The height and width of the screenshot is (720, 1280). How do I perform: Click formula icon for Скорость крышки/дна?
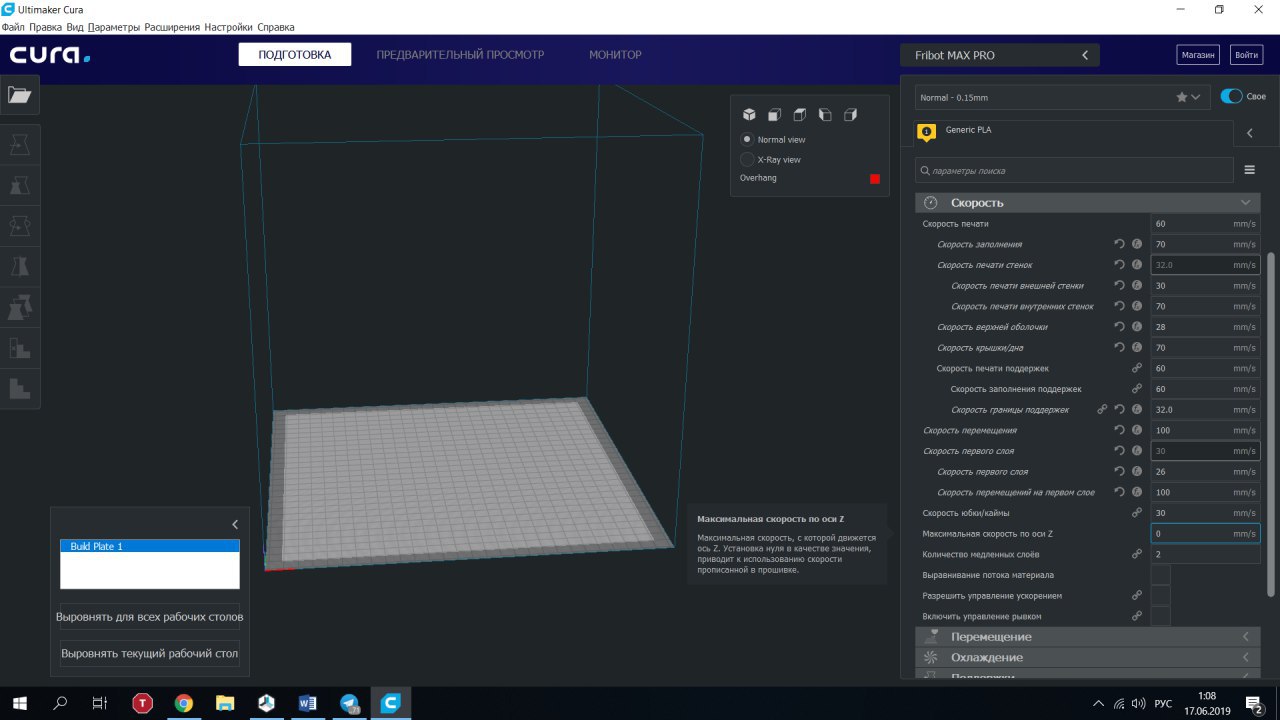coord(1137,347)
